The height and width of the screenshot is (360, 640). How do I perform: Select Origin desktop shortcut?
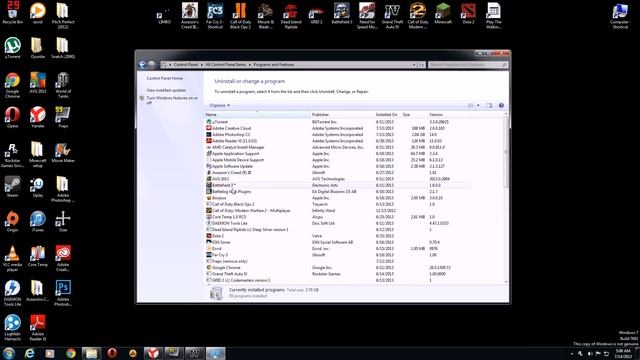(x=13, y=222)
